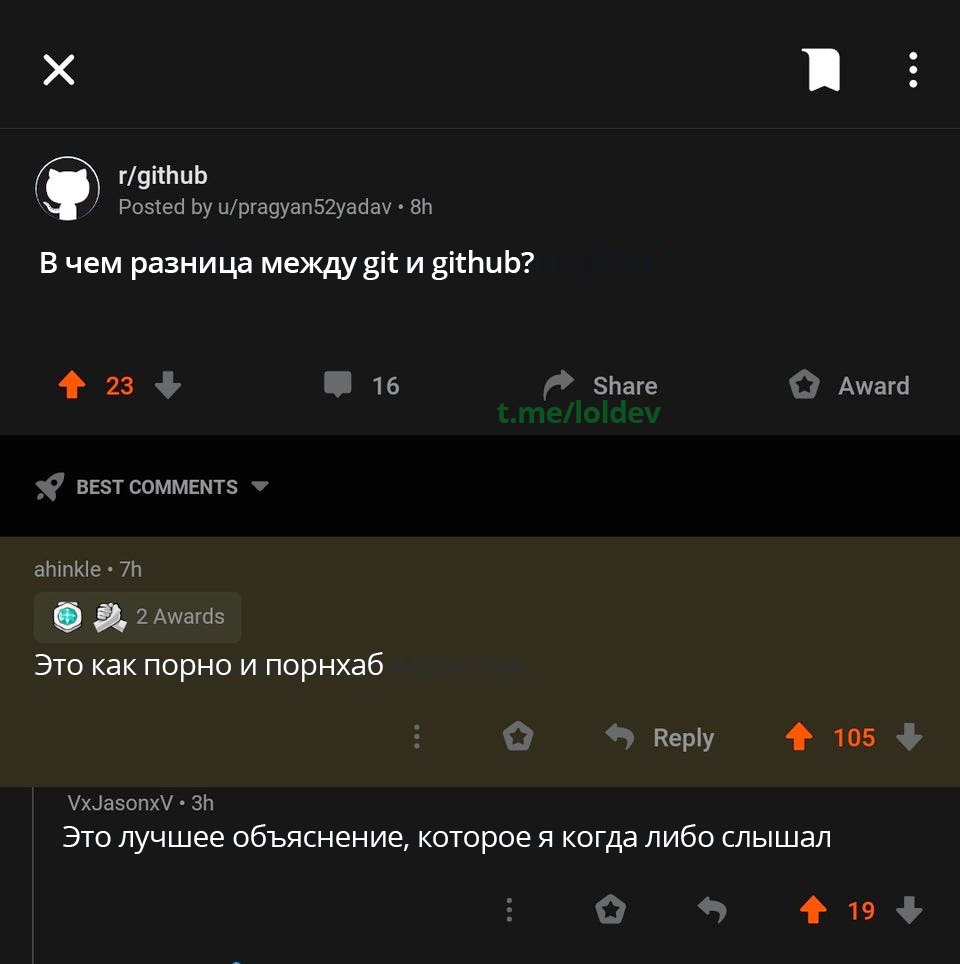The width and height of the screenshot is (960, 964).
Task: Give an Award to the post
Action: (849, 385)
